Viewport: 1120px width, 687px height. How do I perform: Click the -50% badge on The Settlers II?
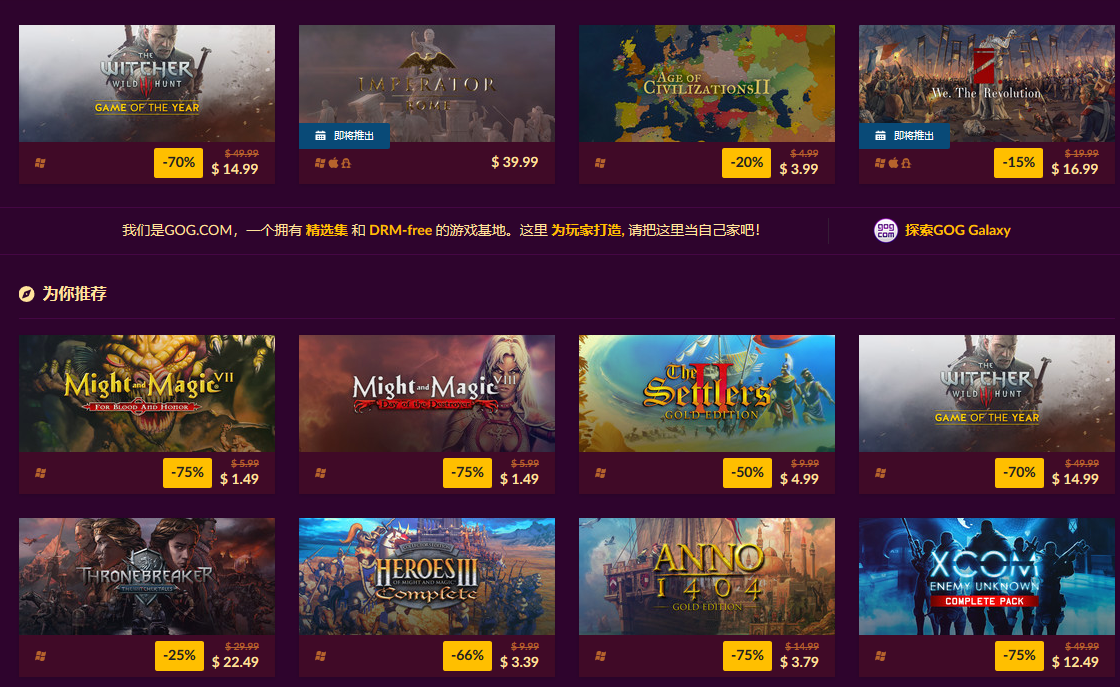click(747, 473)
